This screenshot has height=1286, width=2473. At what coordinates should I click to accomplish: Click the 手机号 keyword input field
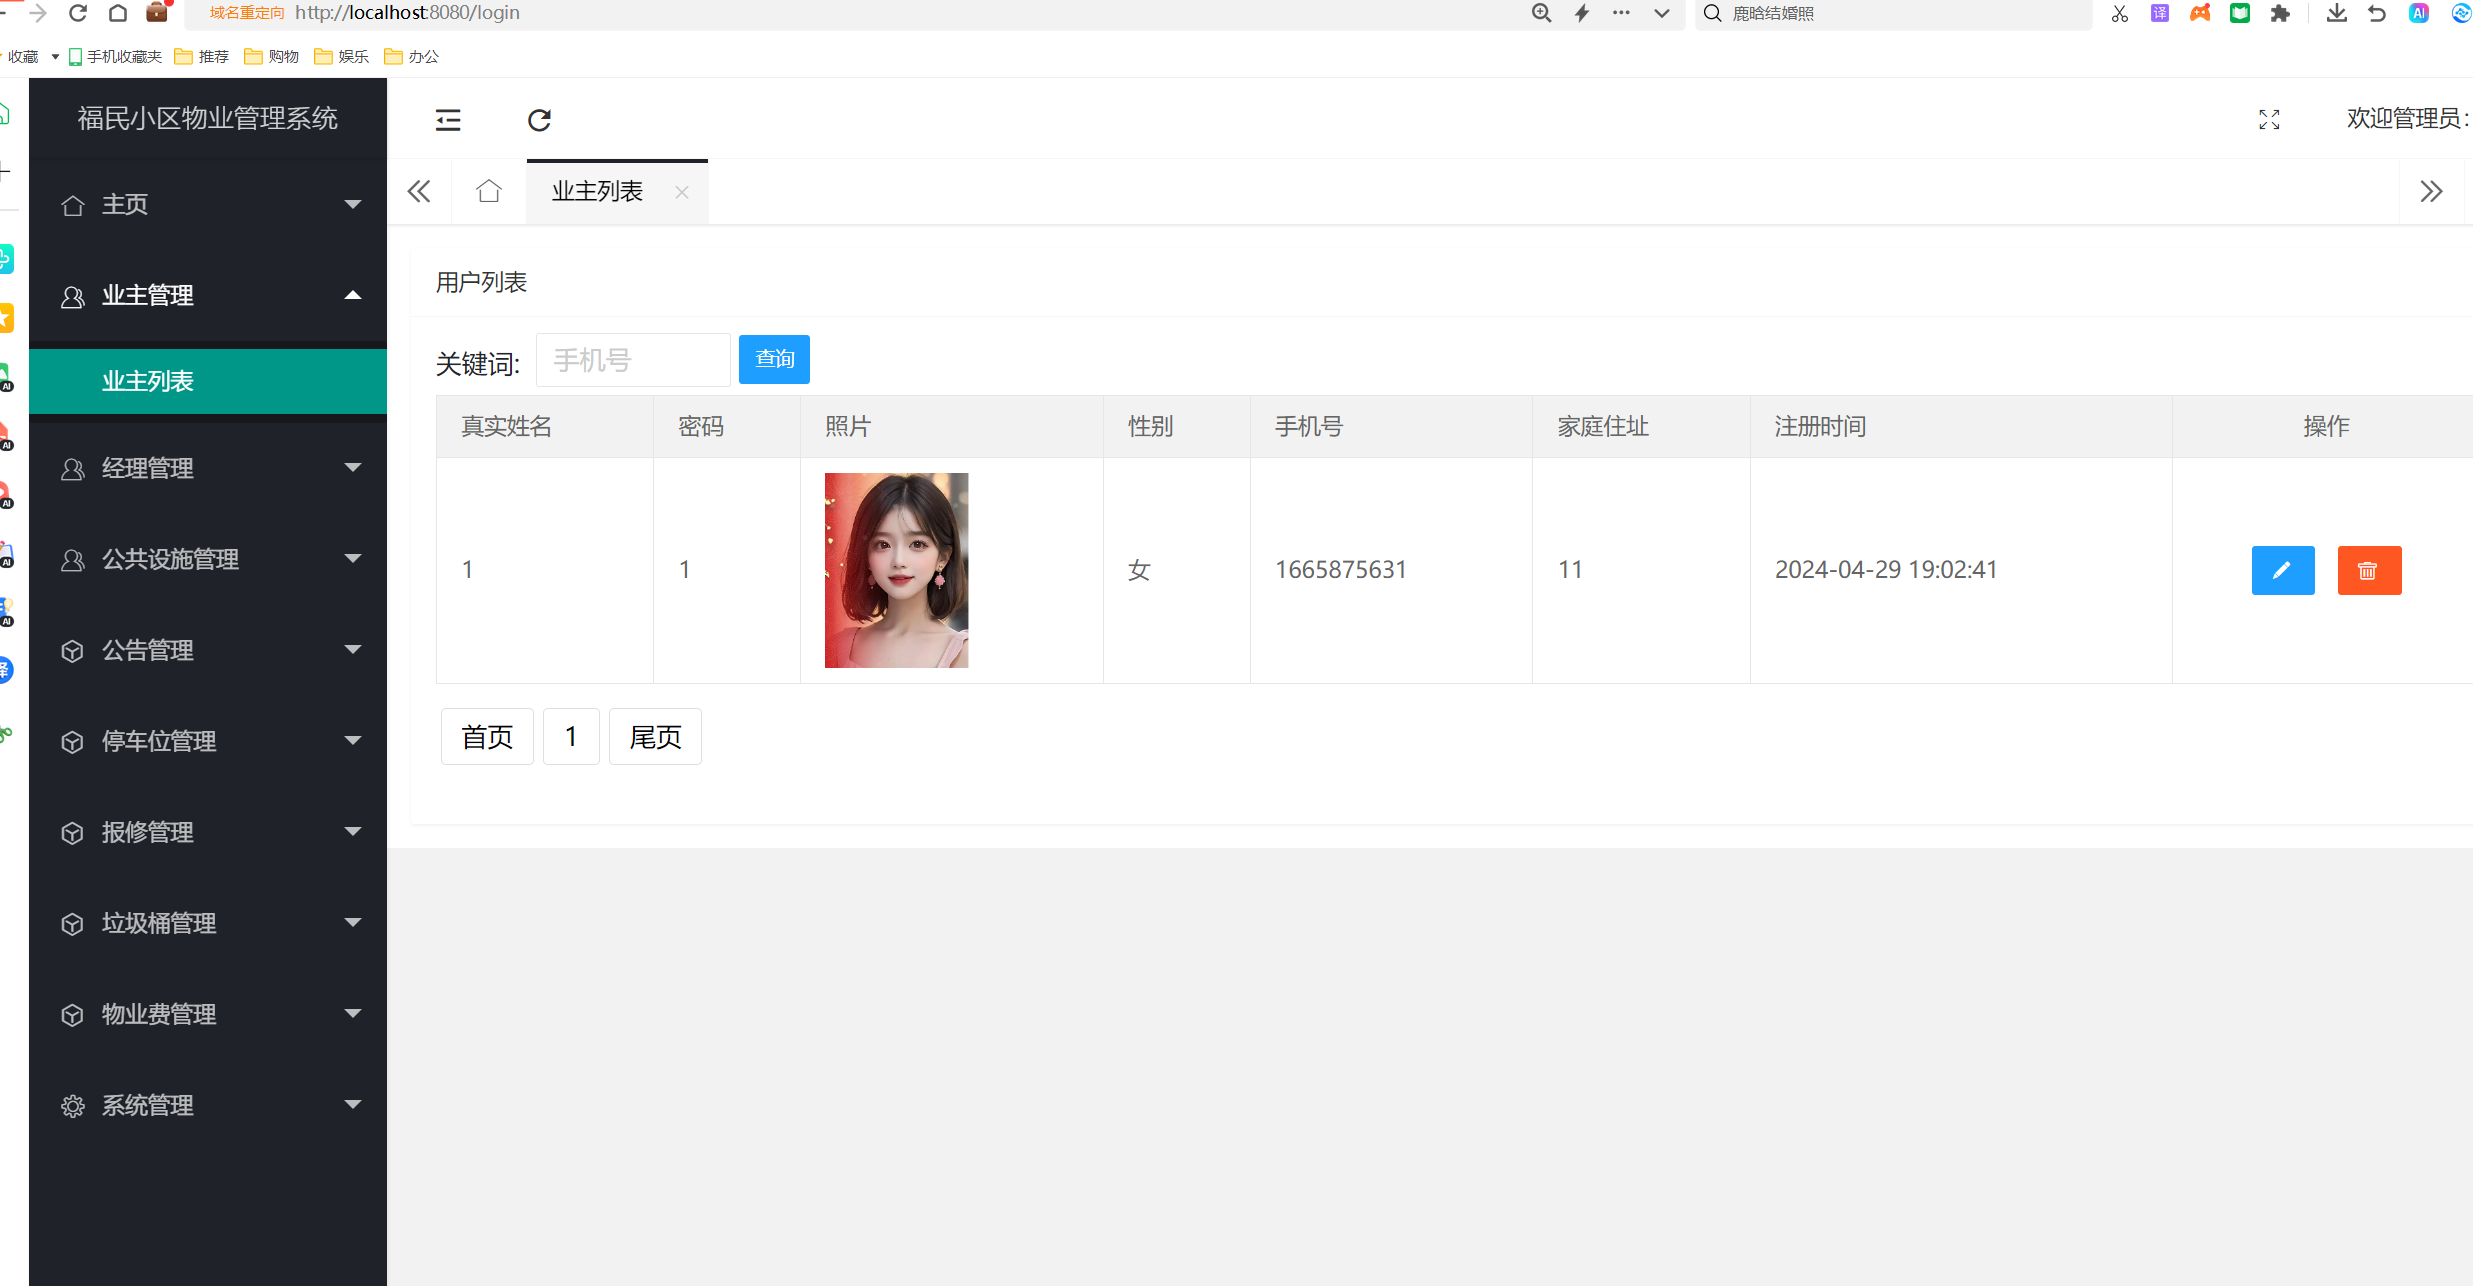tap(633, 360)
